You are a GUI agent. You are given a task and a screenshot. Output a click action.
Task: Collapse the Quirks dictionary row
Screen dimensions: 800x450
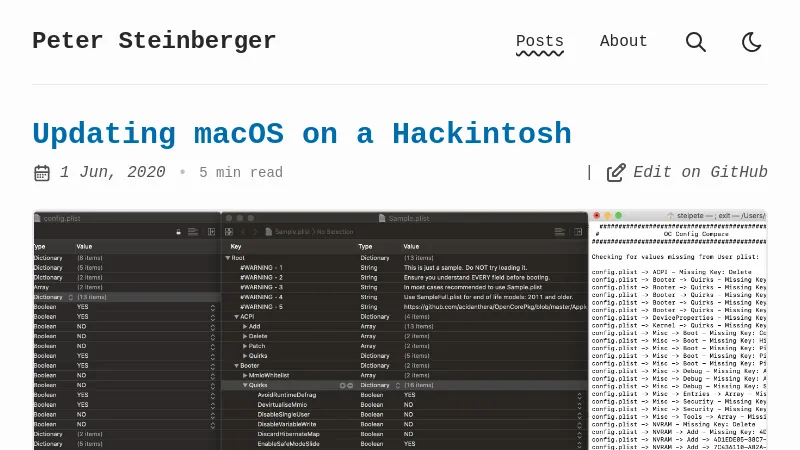[x=243, y=385]
